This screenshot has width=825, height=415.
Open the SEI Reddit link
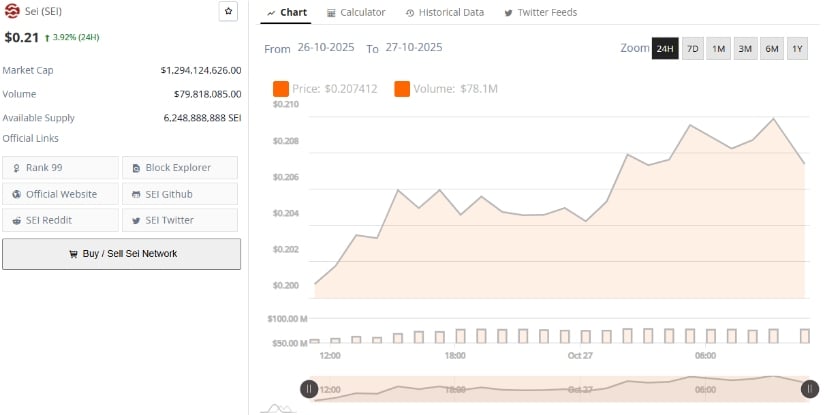pyautogui.click(x=60, y=220)
